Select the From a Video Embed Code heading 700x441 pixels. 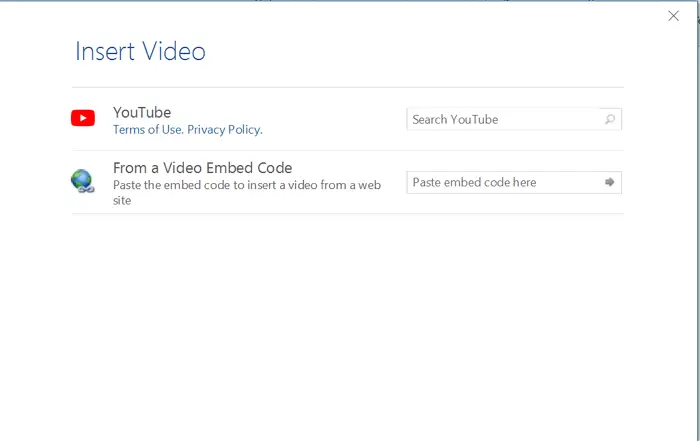[203, 168]
